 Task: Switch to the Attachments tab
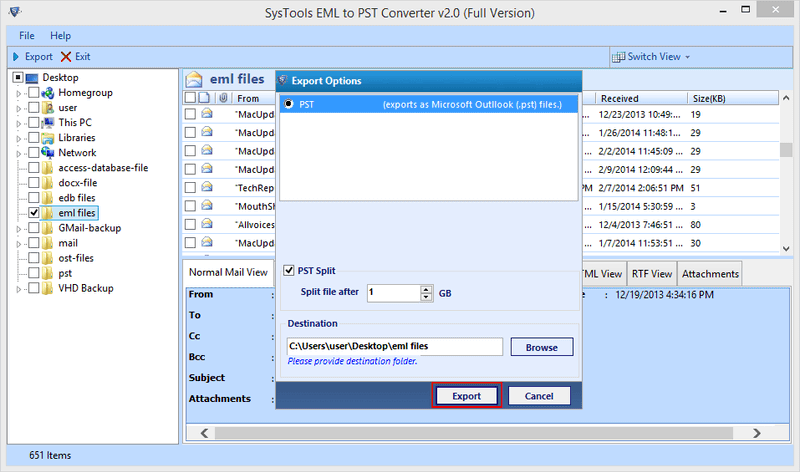pyautogui.click(x=711, y=273)
